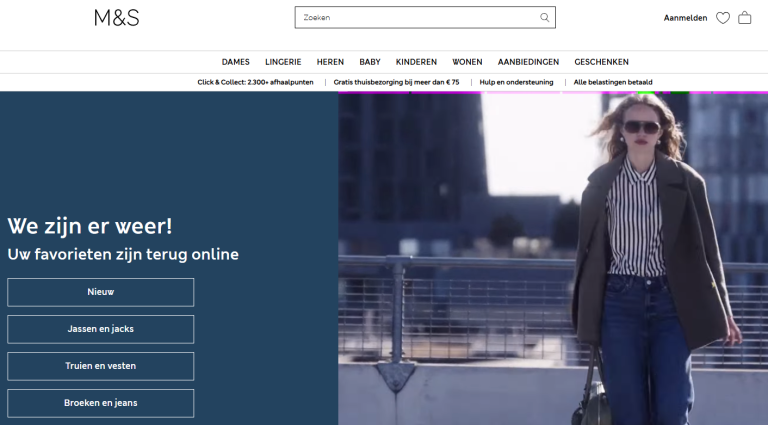Viewport: 768px width, 425px height.
Task: Click the search magnifier icon
Action: click(544, 17)
